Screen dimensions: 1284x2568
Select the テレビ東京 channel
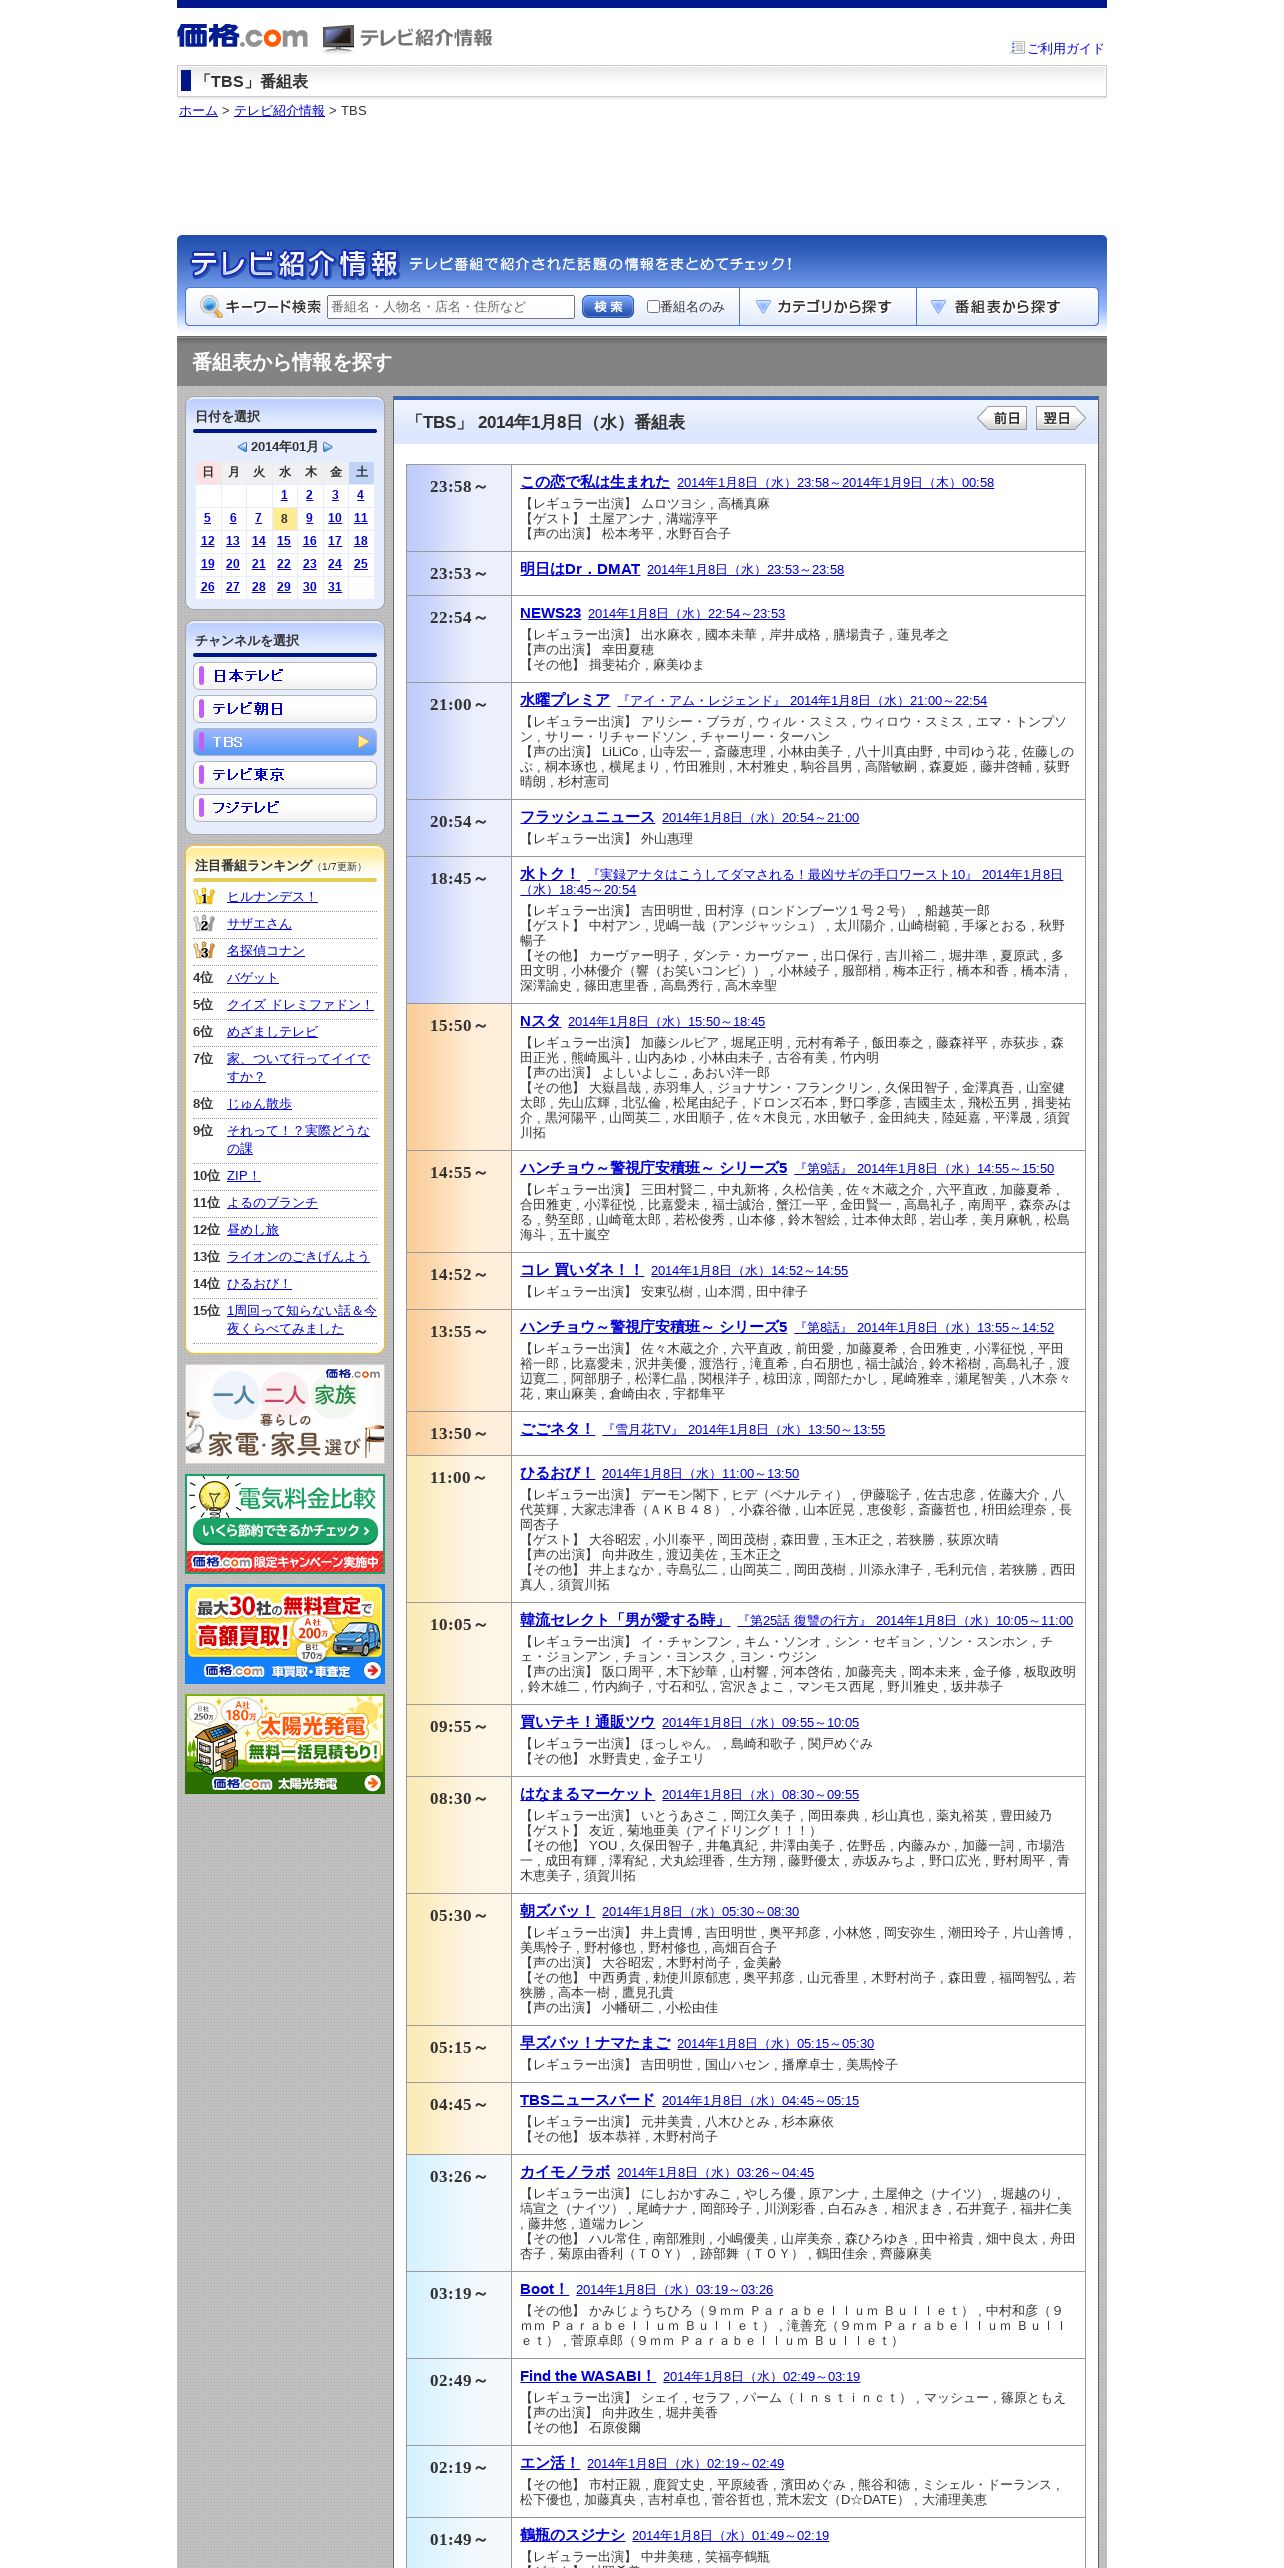pyautogui.click(x=285, y=775)
